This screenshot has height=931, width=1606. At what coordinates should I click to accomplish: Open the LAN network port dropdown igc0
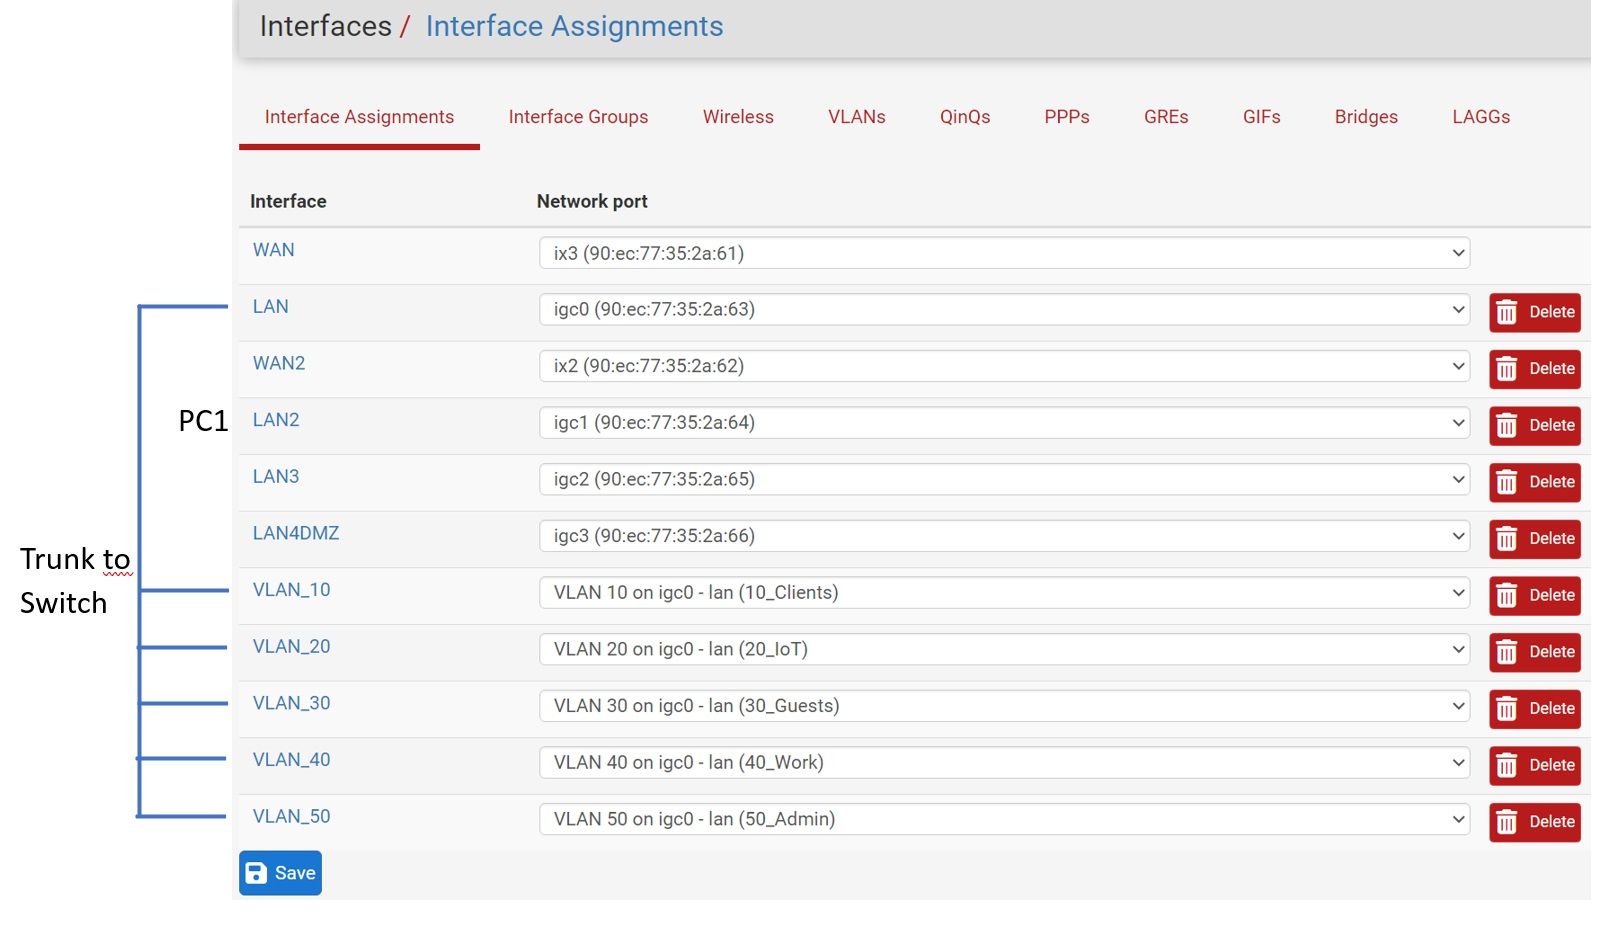[x=1004, y=310]
